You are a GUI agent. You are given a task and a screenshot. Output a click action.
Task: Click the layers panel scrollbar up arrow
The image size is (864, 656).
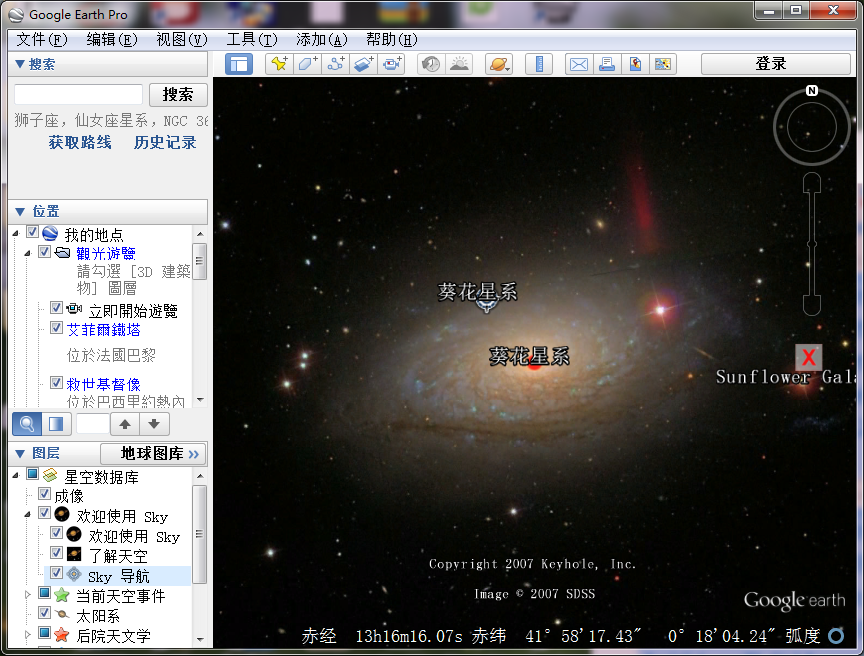[200, 475]
